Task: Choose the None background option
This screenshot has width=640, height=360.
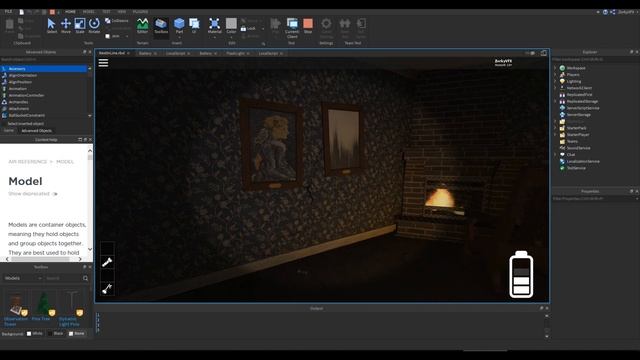Action: [x=76, y=333]
